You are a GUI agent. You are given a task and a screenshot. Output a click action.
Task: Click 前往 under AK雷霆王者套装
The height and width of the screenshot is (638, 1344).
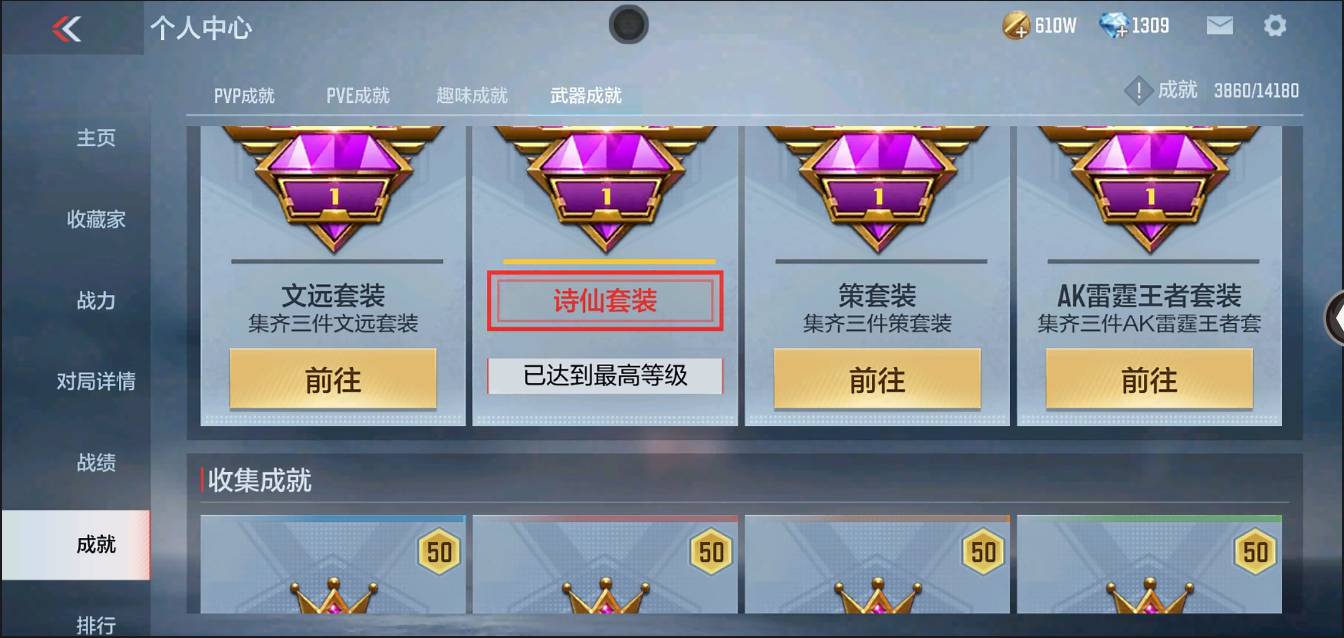coord(1149,379)
